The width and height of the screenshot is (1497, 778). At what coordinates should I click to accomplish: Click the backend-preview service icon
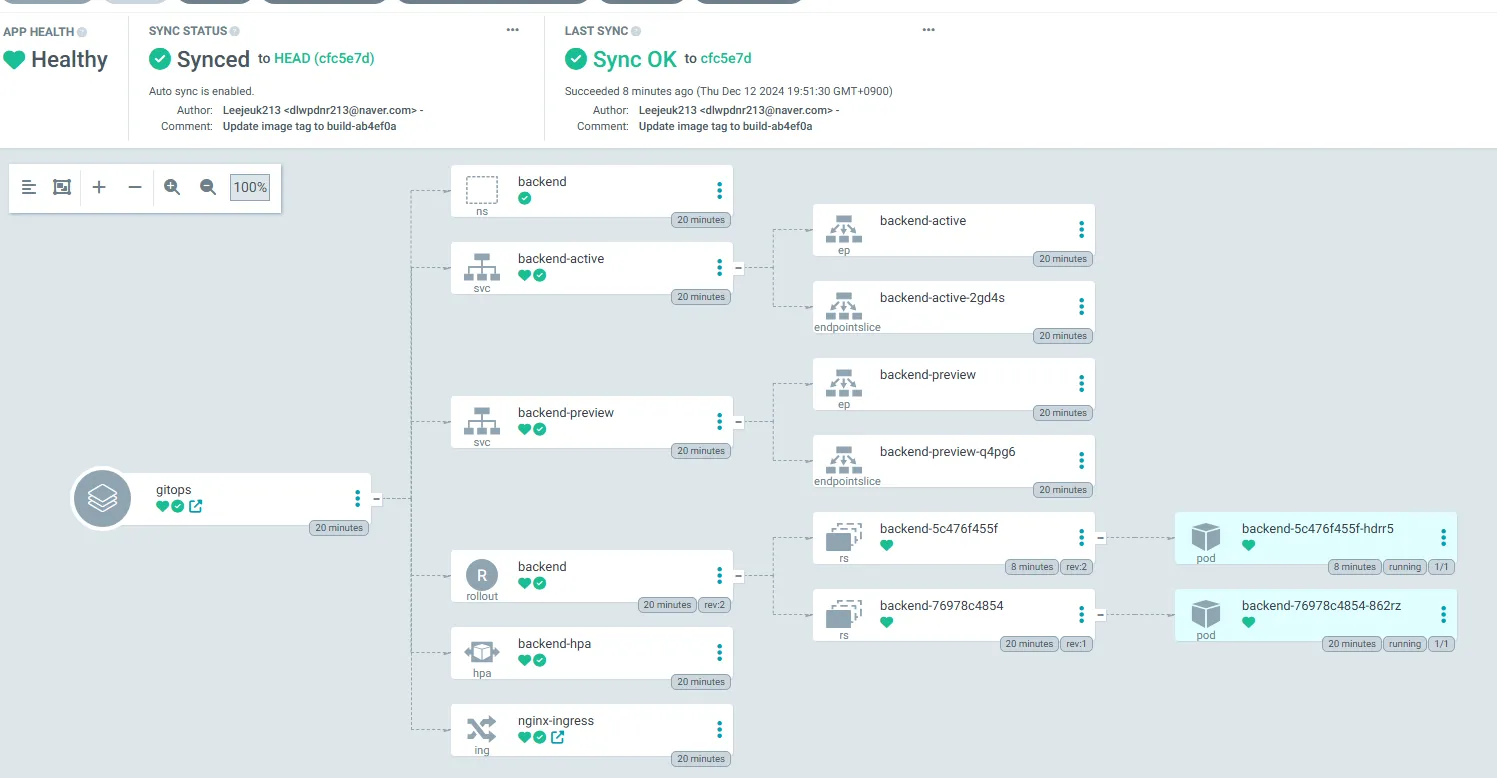point(482,421)
